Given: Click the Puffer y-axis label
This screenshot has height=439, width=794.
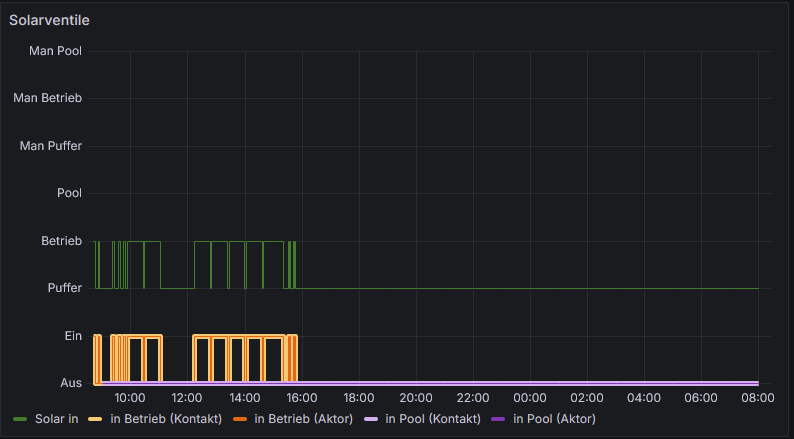Looking at the screenshot, I should (x=65, y=288).
